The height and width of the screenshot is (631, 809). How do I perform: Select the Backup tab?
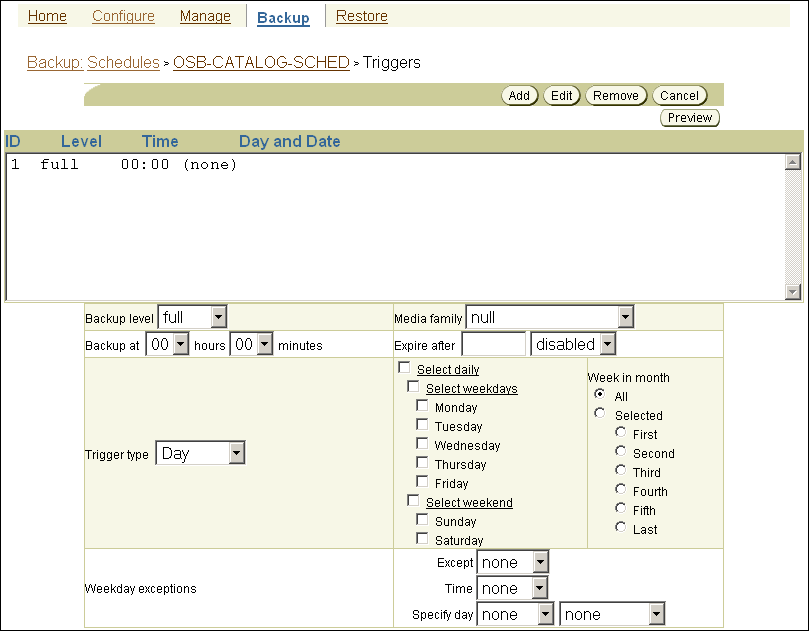pyautogui.click(x=283, y=18)
